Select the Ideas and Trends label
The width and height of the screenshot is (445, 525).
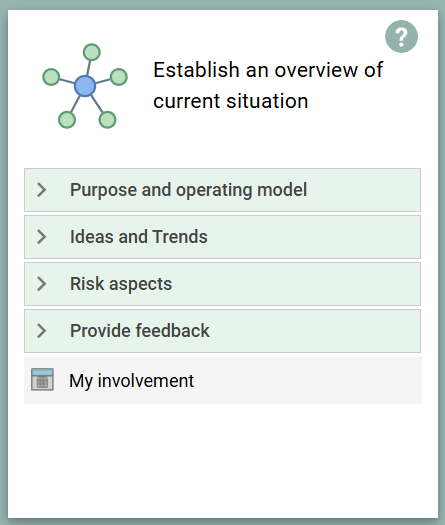click(139, 237)
